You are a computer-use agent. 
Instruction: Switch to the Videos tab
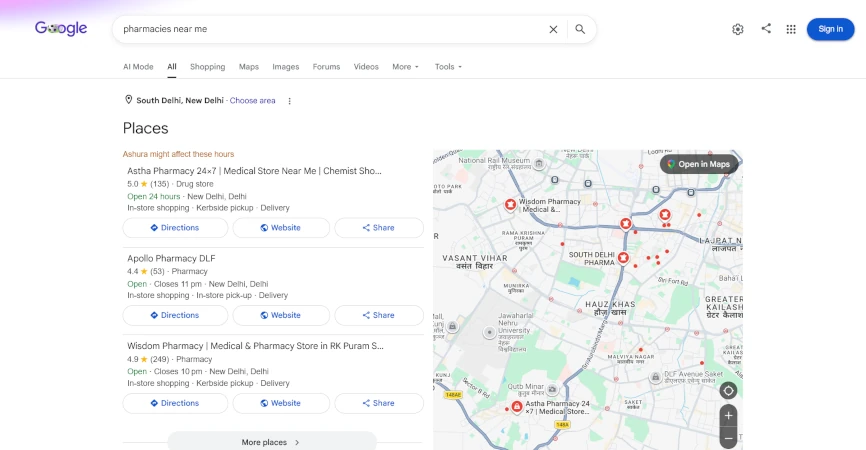[366, 67]
